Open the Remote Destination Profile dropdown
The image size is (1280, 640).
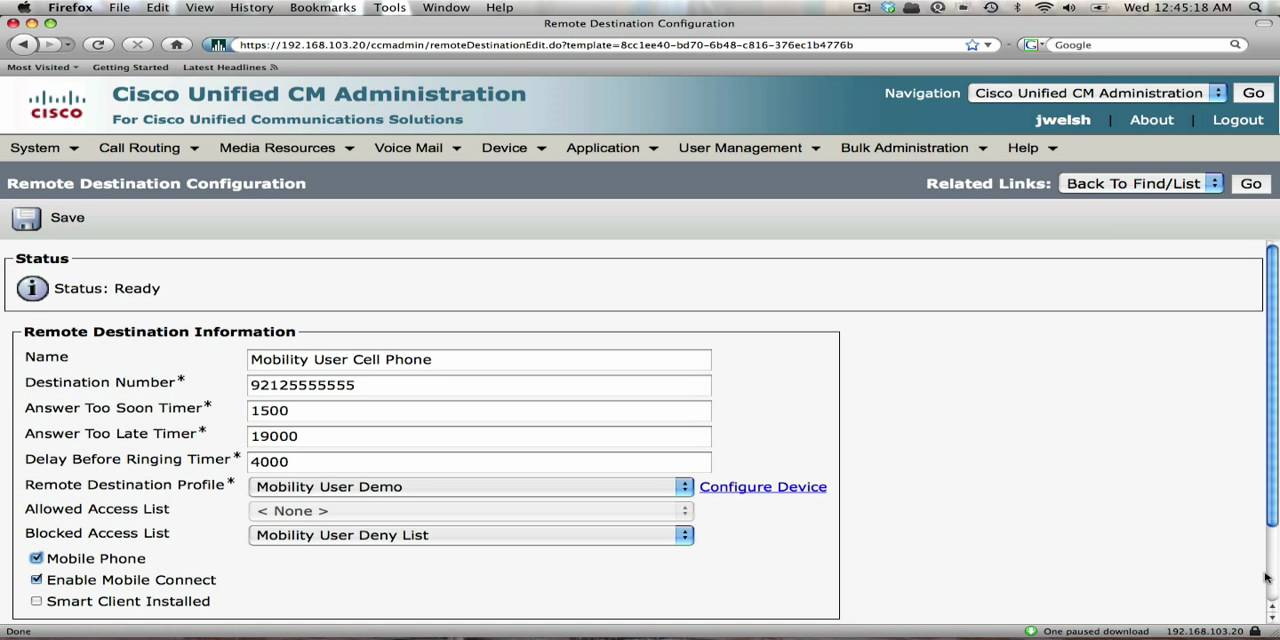pos(471,487)
